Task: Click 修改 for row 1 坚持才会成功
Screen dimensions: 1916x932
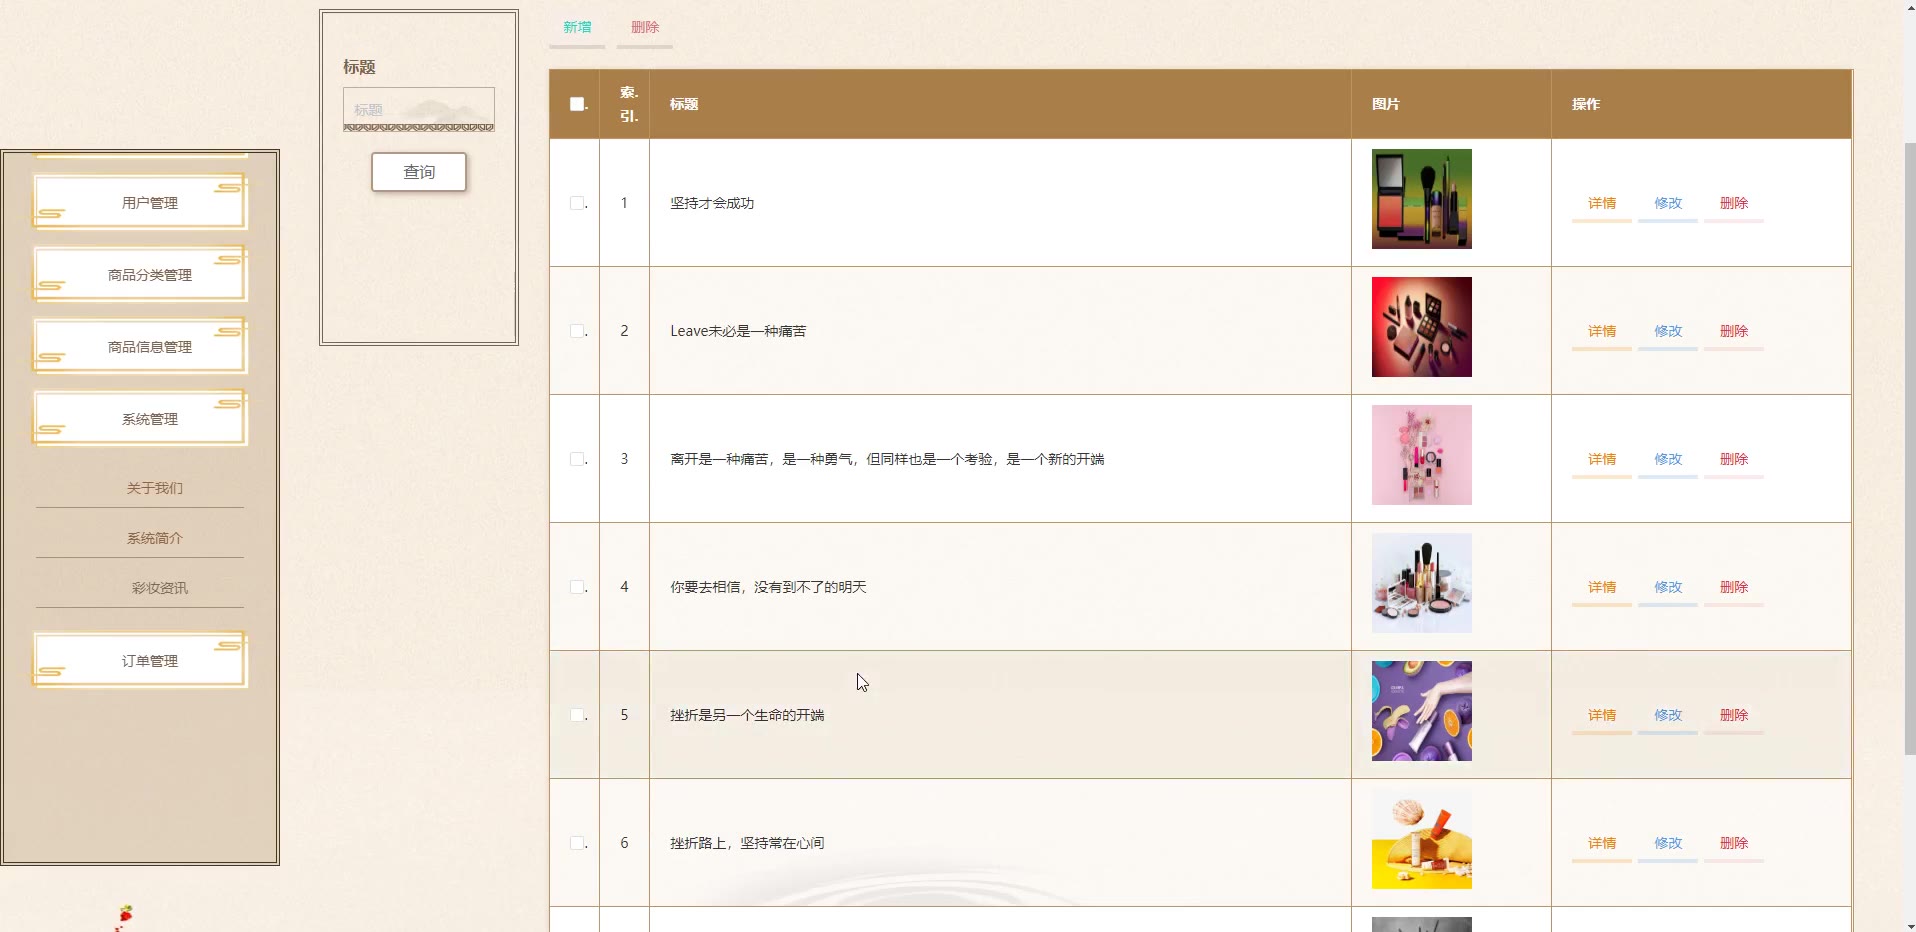Action: pos(1668,203)
